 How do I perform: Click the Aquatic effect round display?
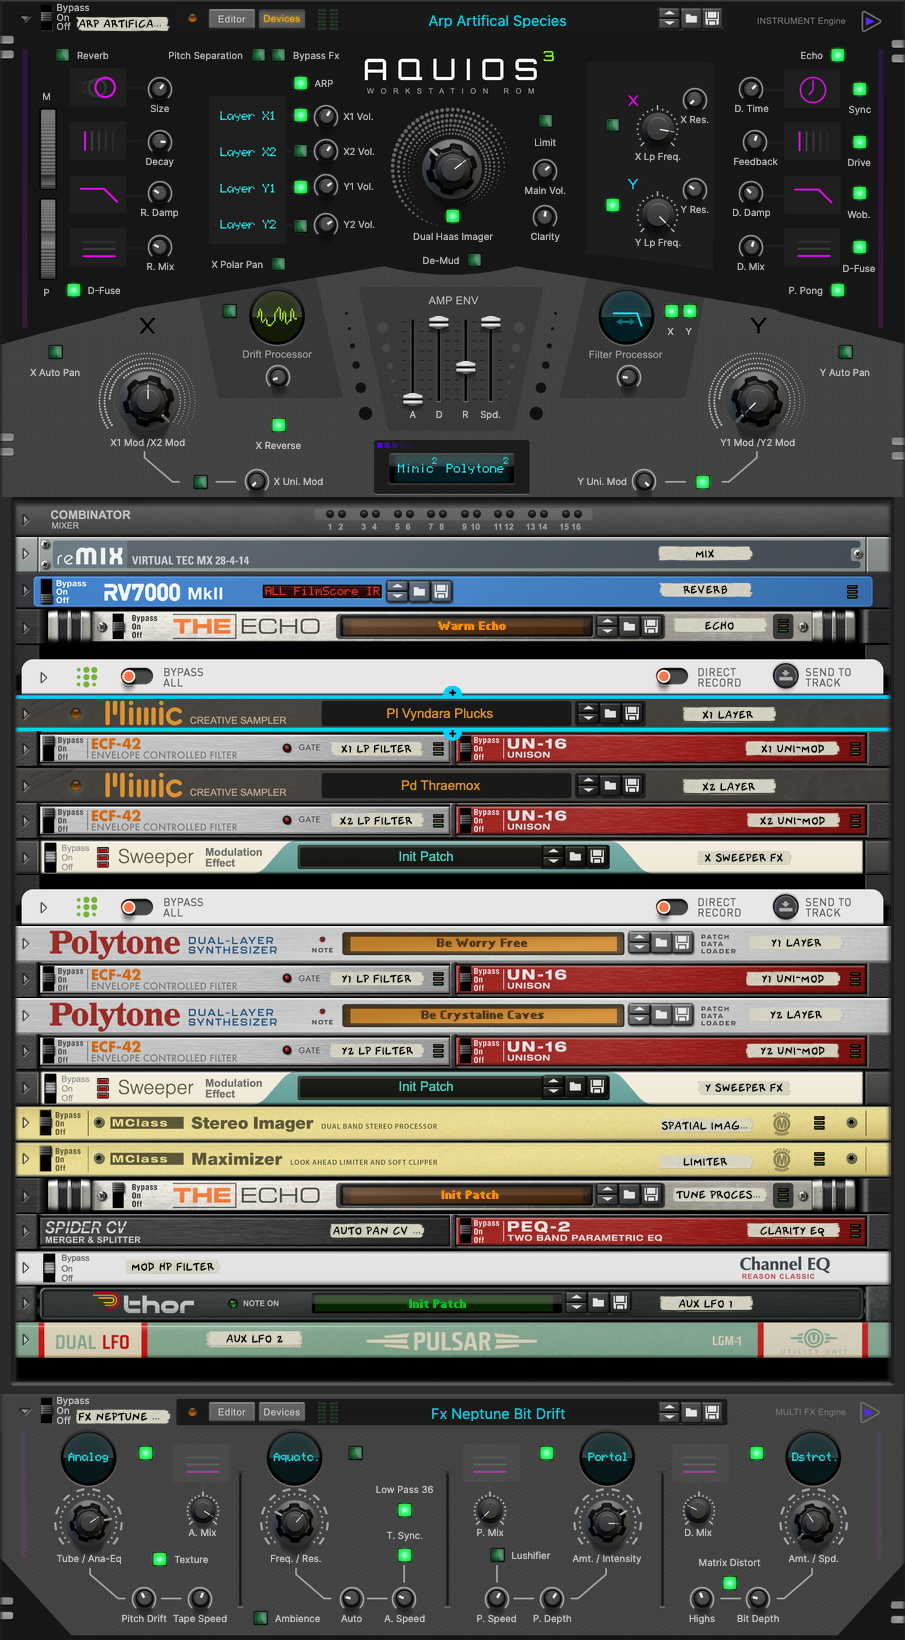294,1457
